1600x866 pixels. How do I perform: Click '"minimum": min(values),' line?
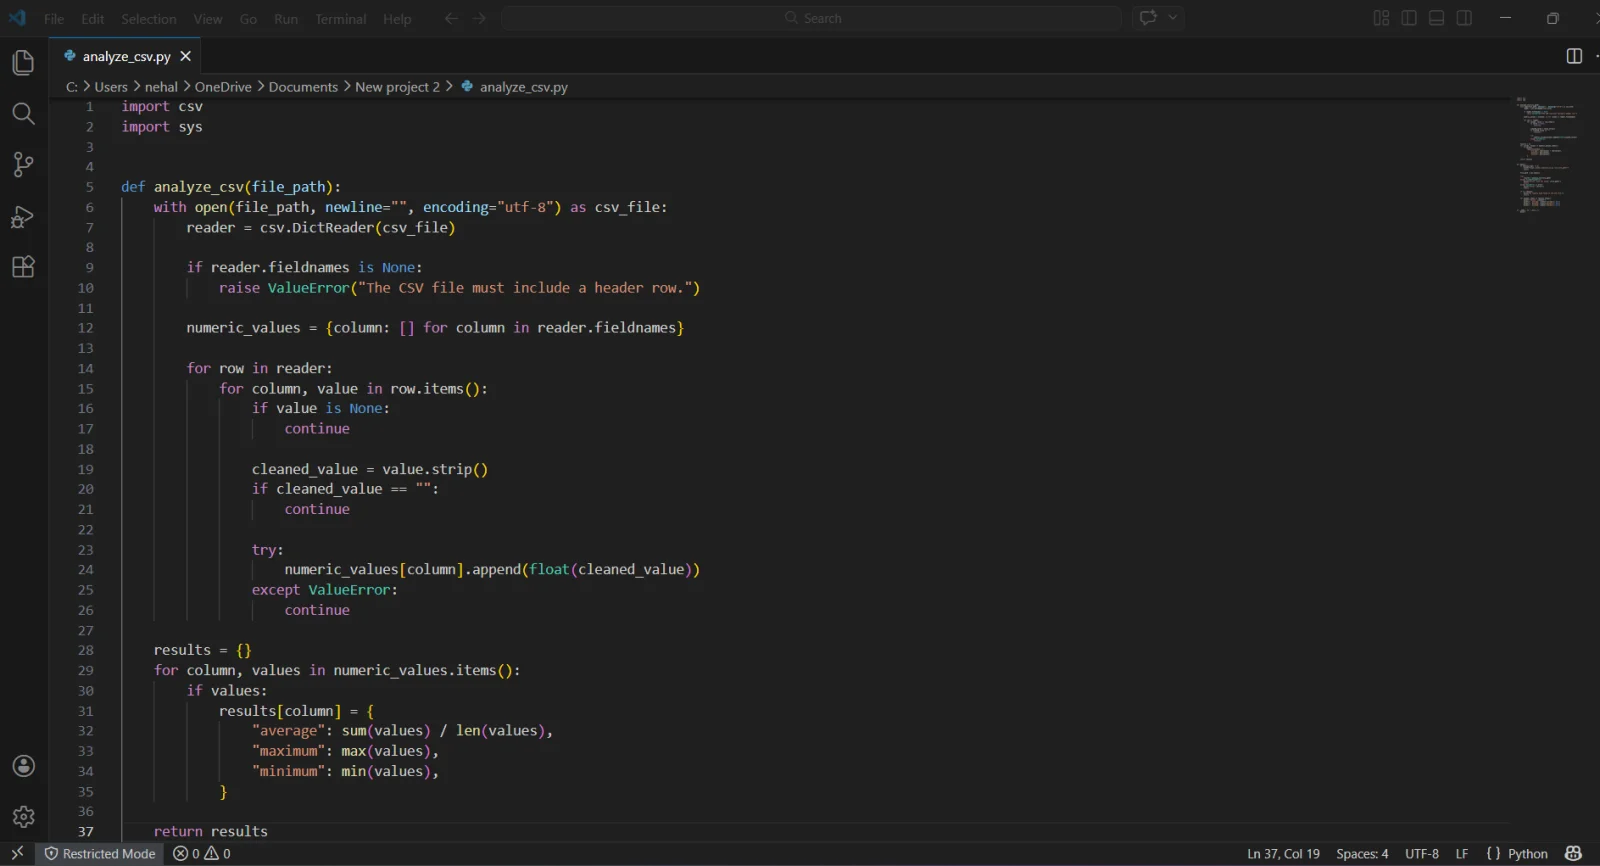pyautogui.click(x=345, y=771)
